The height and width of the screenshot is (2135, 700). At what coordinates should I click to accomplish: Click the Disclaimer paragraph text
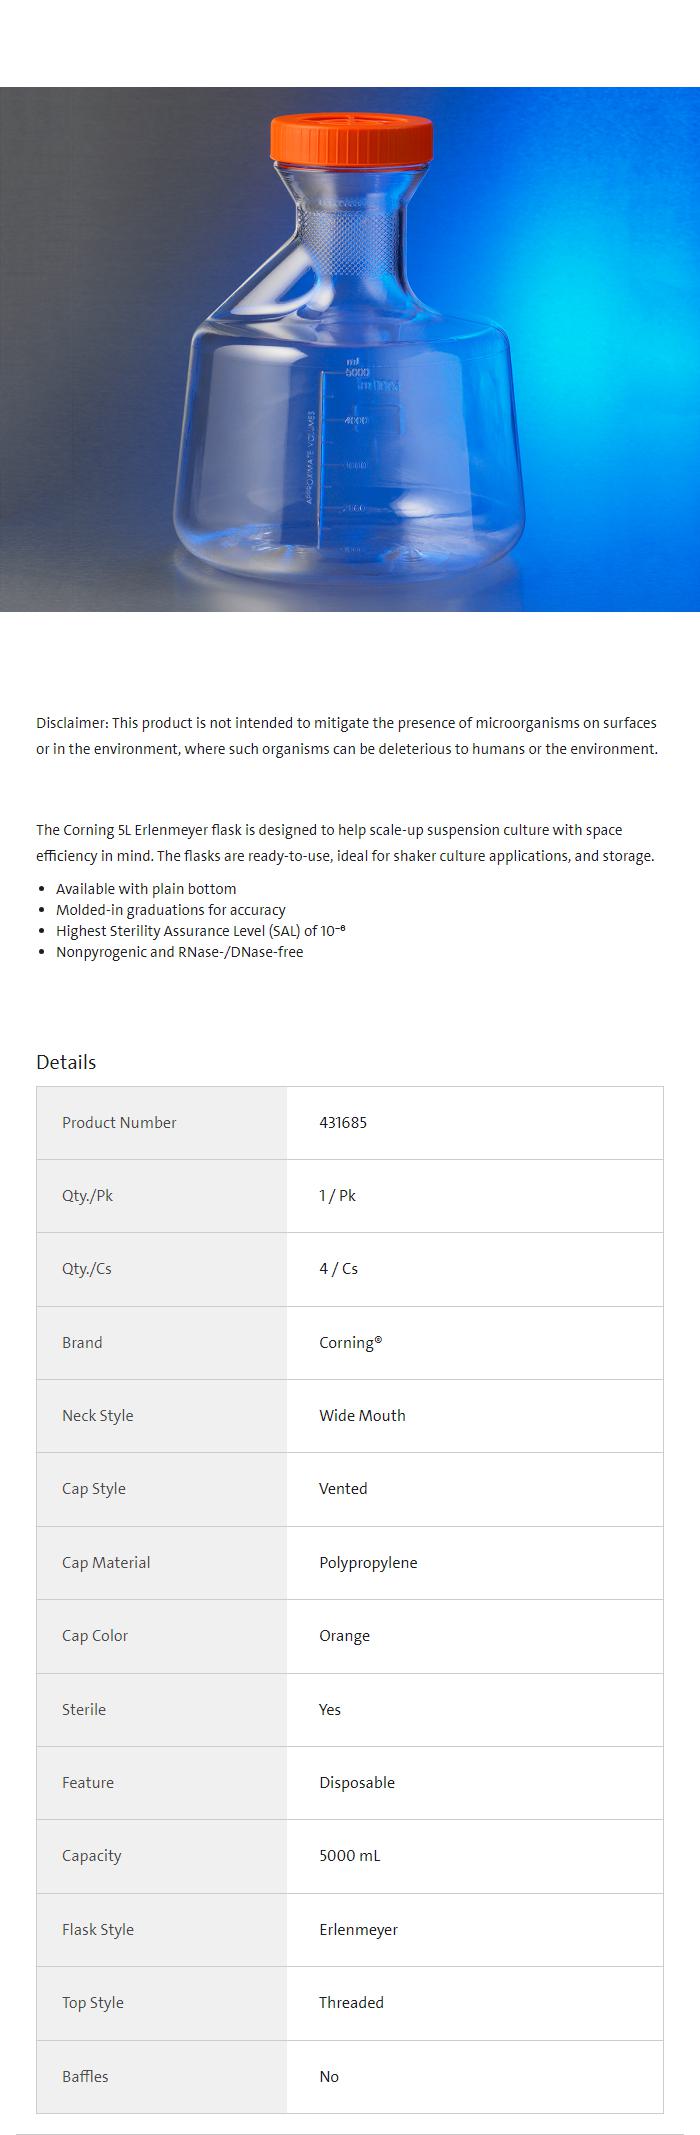tap(347, 736)
